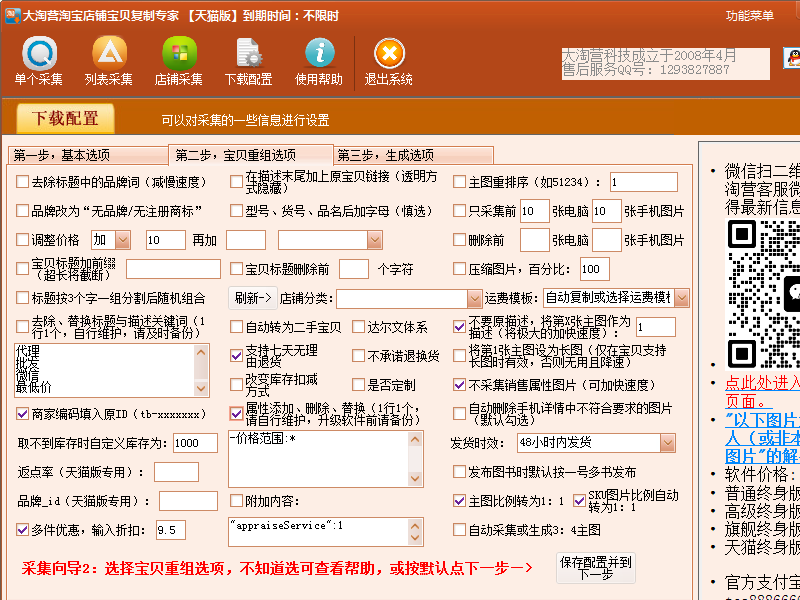
Task: Select the 店铺采集 toolbar icon
Action: (179, 53)
